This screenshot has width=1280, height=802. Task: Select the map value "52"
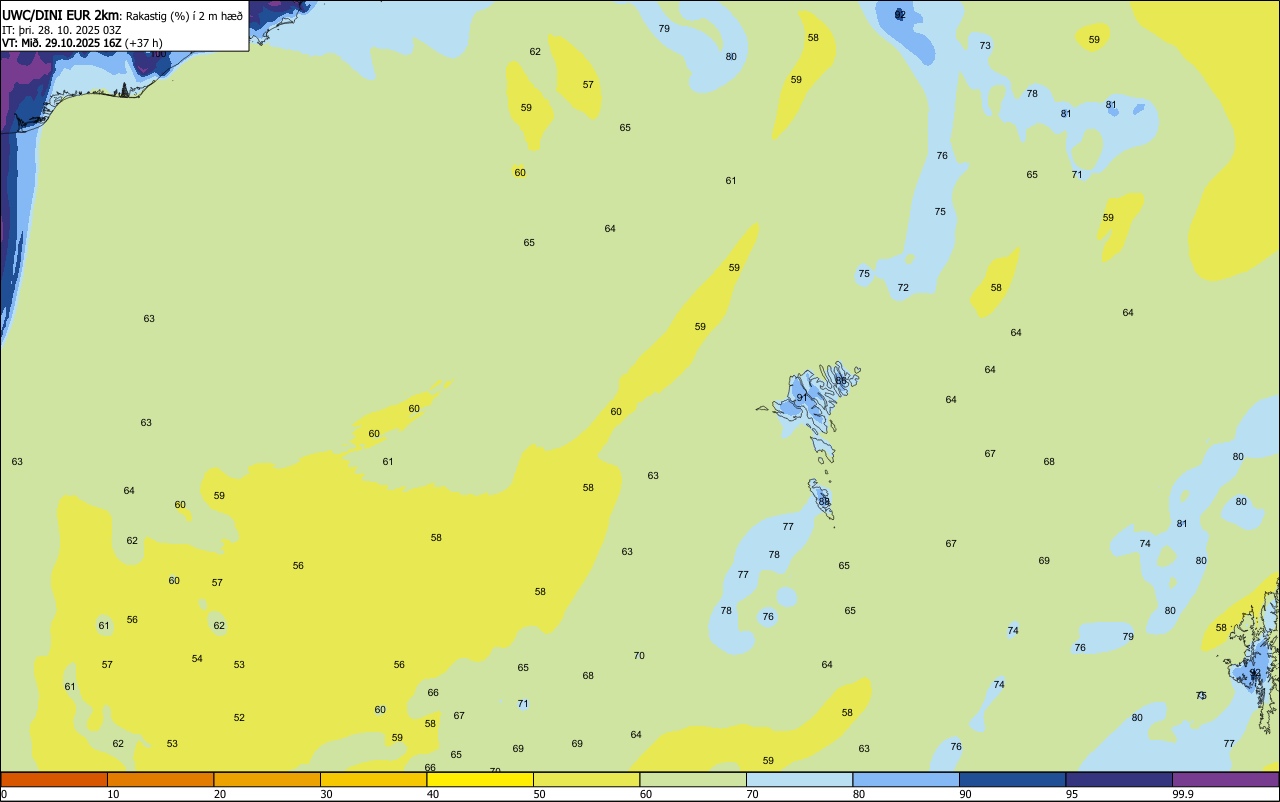pos(239,717)
